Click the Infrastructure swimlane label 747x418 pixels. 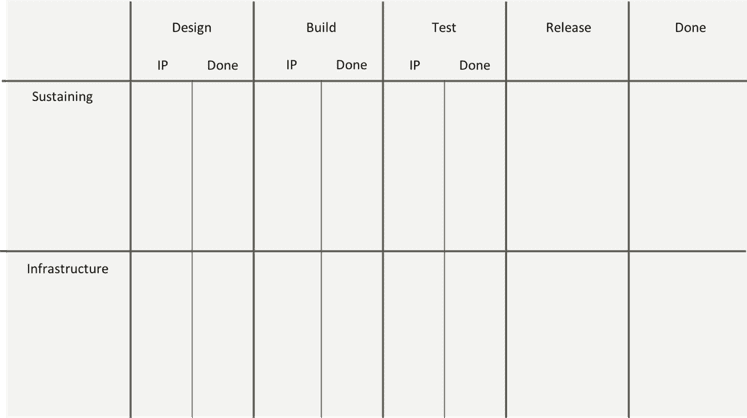click(x=68, y=269)
